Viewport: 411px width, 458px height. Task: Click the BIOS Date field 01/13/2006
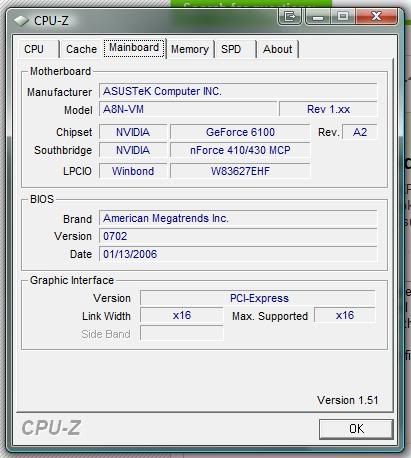[x=238, y=254]
